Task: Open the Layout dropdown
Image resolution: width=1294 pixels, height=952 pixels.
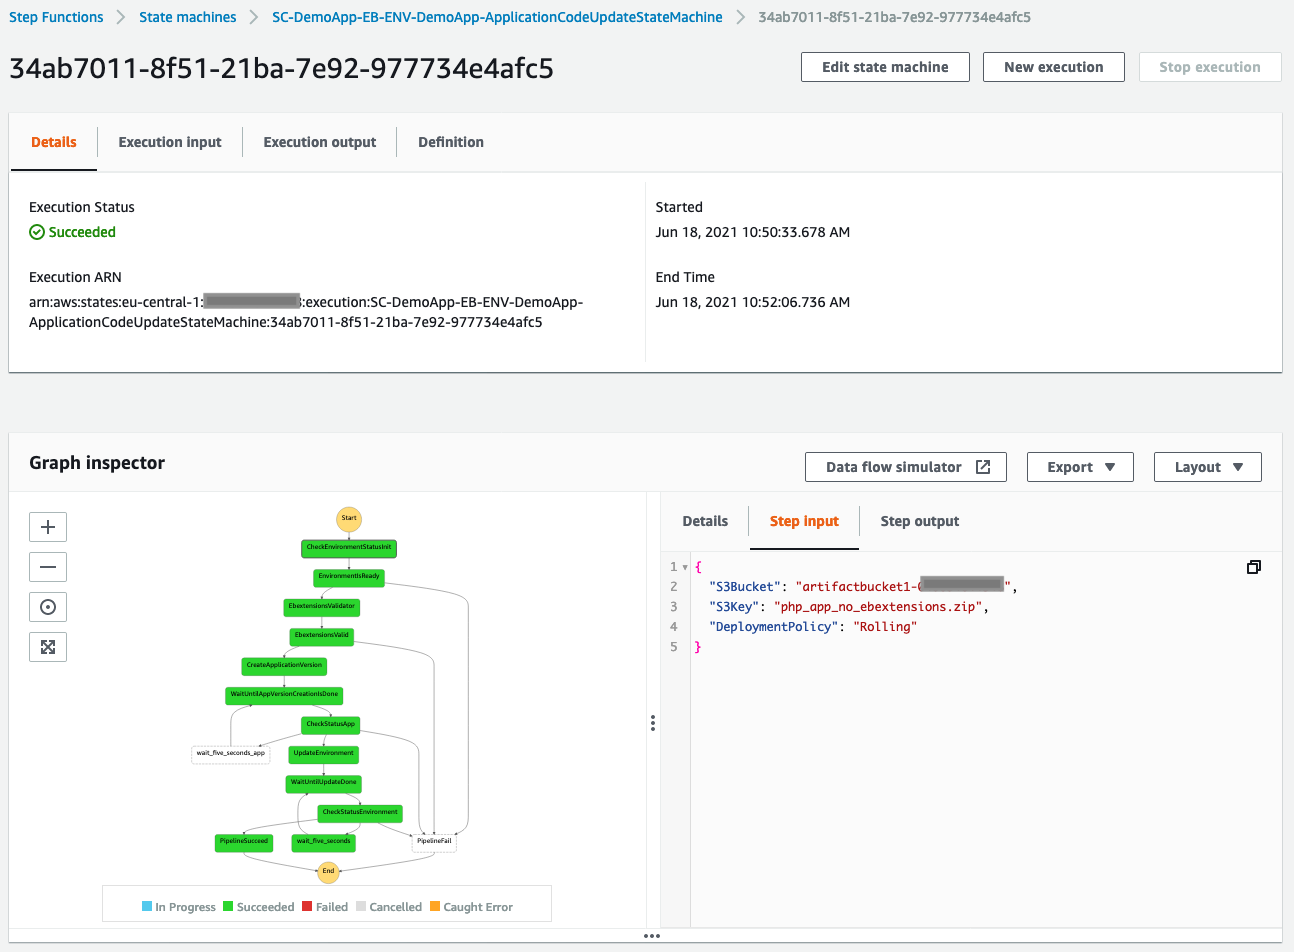Action: pos(1208,467)
